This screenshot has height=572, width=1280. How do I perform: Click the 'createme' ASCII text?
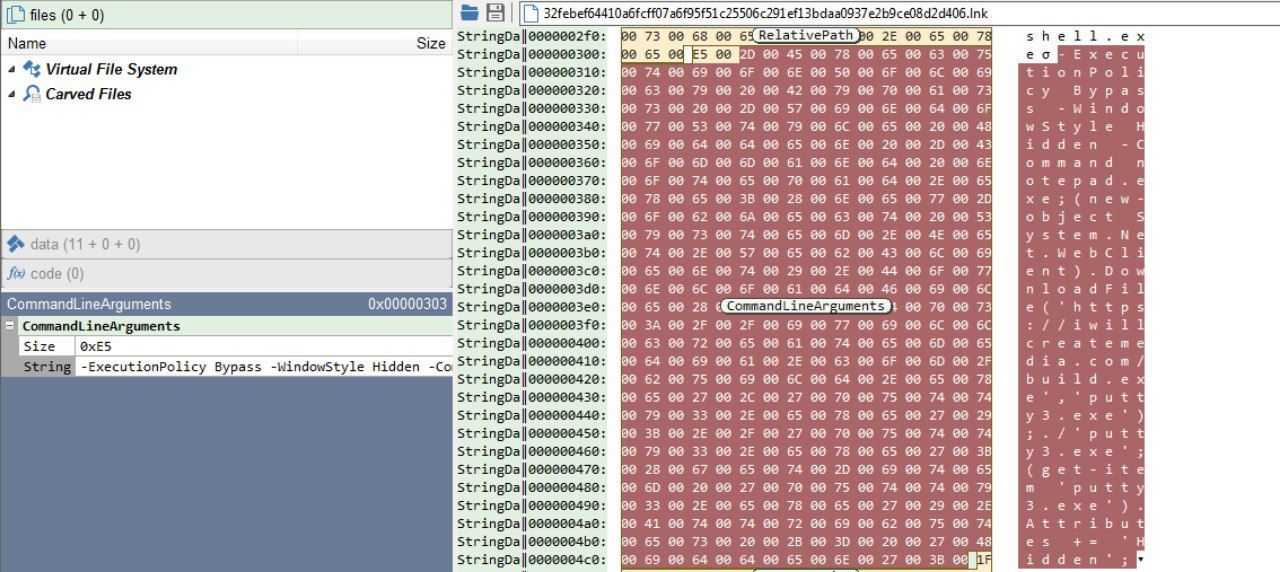1084,342
